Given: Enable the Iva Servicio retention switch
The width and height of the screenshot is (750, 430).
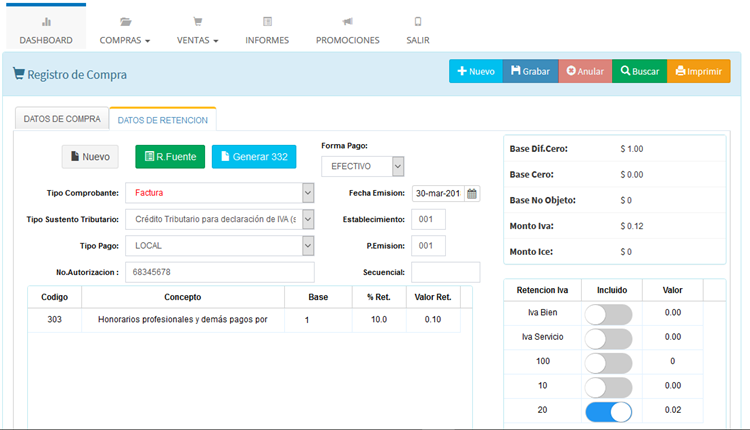Looking at the screenshot, I should (608, 337).
